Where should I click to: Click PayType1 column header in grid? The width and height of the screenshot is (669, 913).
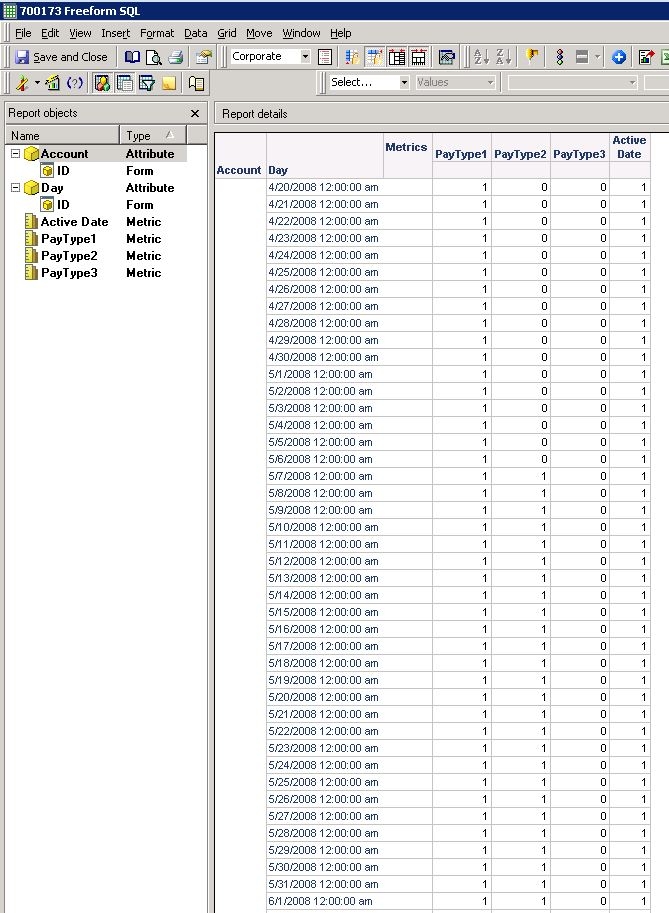point(461,154)
